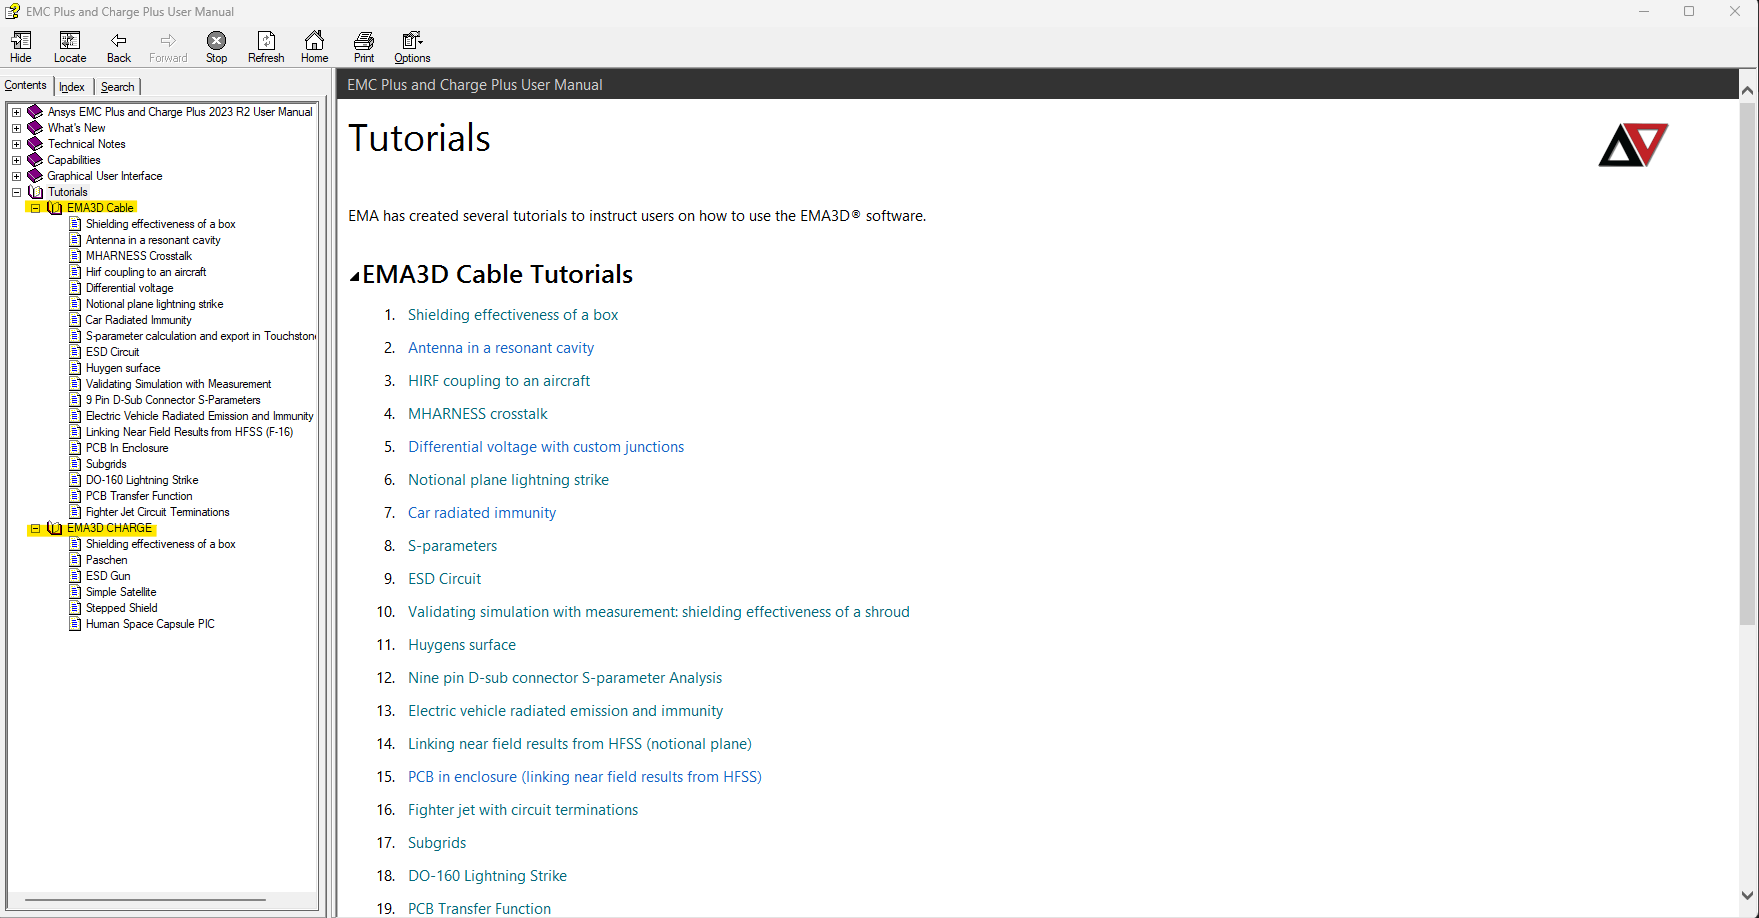Select Huygen surface in contents tree
Screen dimensions: 1759x918
coord(122,368)
